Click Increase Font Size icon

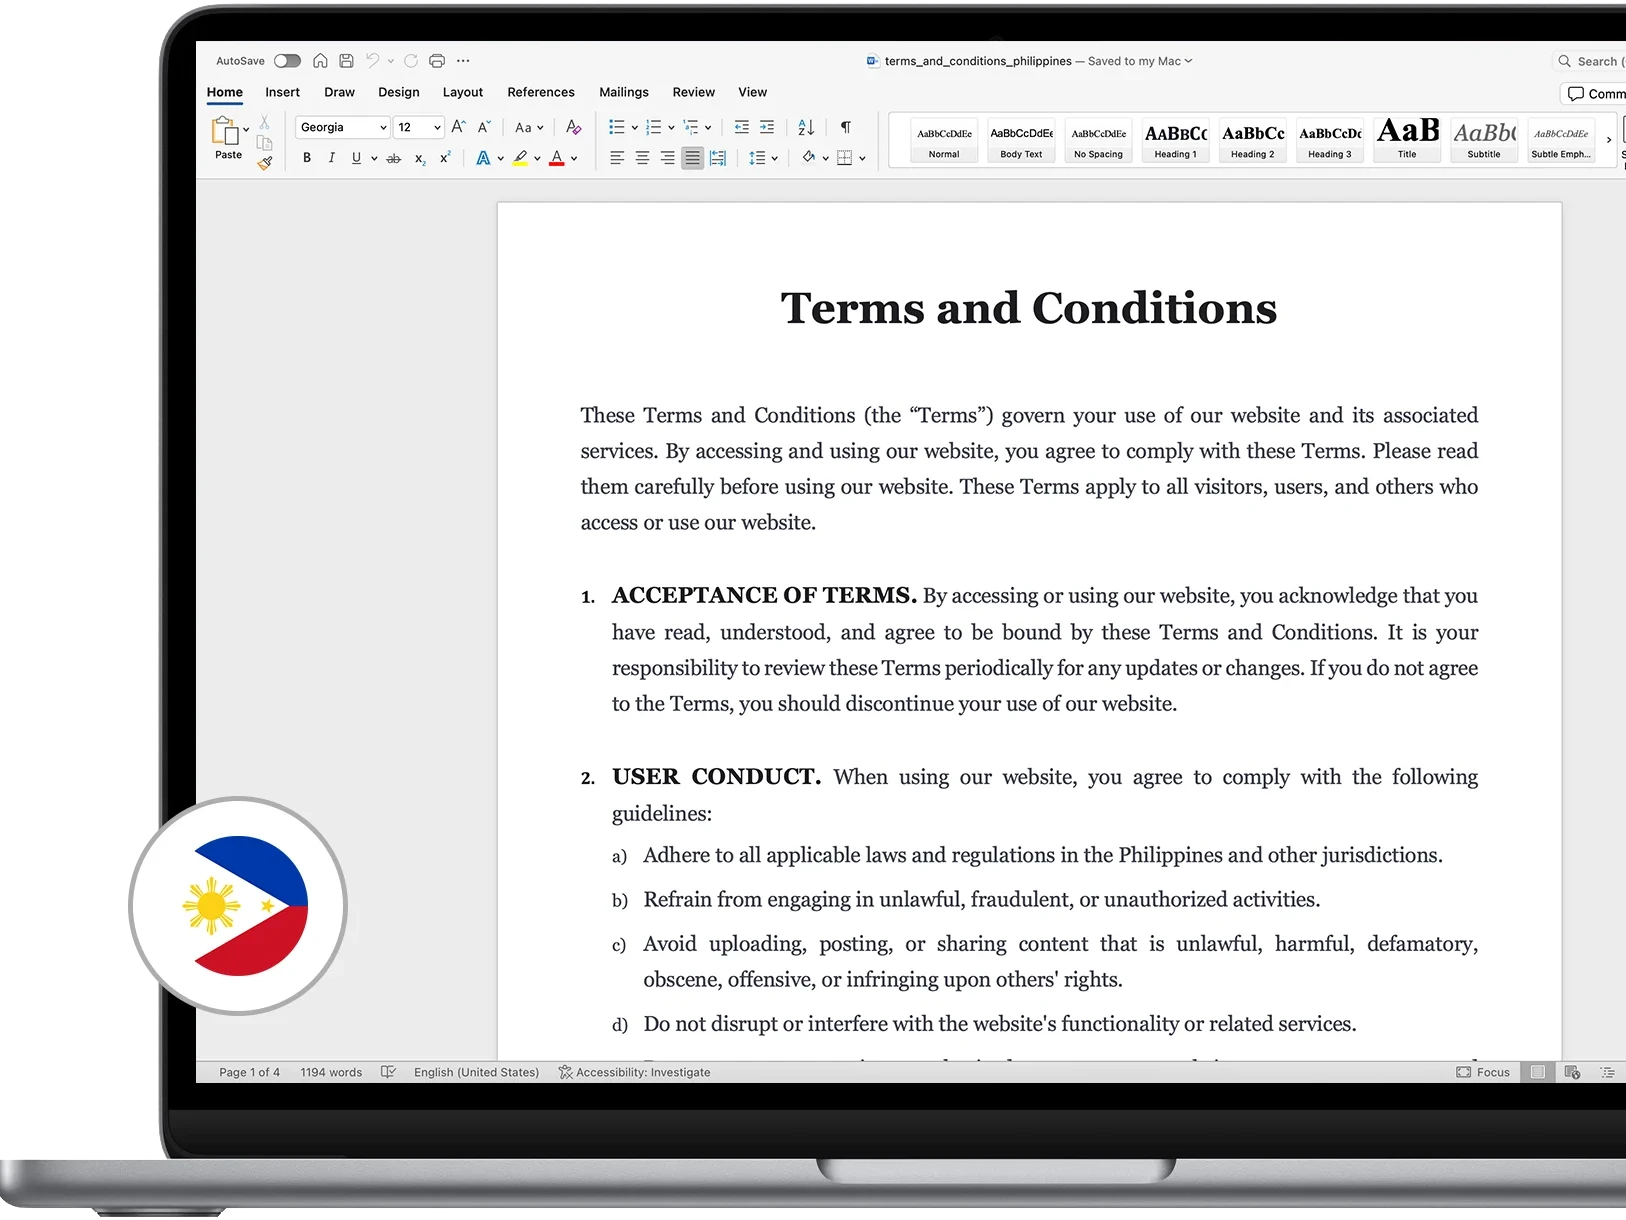tap(458, 127)
